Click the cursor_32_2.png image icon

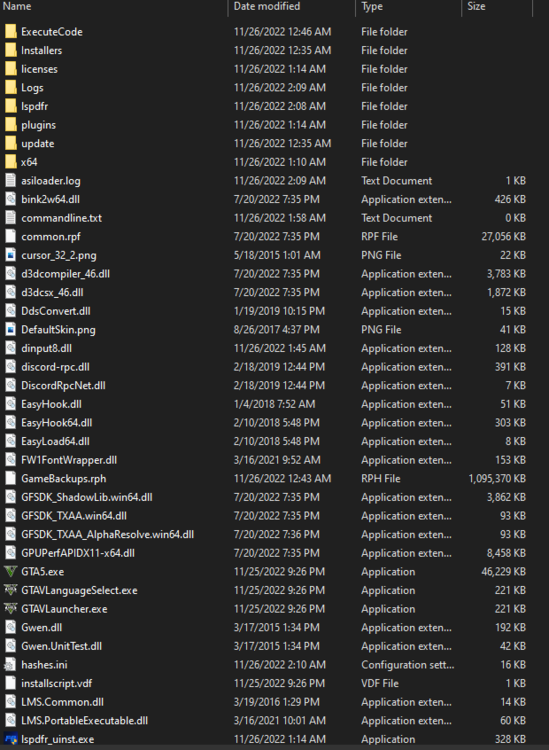click(x=11, y=255)
